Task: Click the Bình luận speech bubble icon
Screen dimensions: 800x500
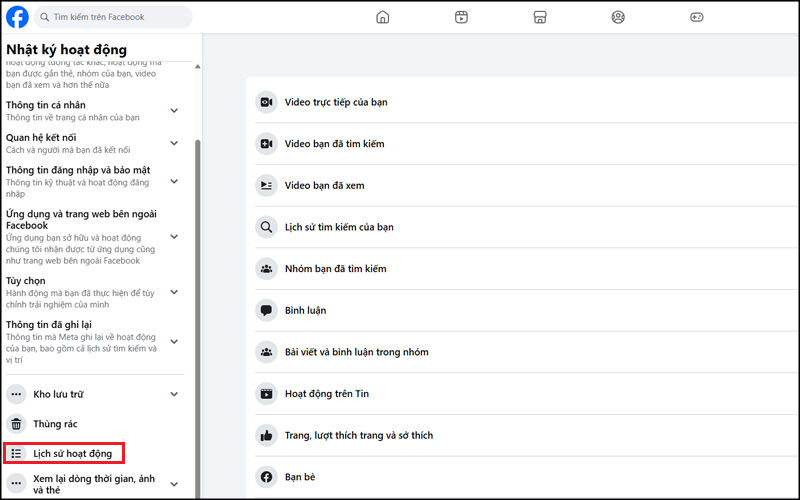Action: click(x=266, y=311)
